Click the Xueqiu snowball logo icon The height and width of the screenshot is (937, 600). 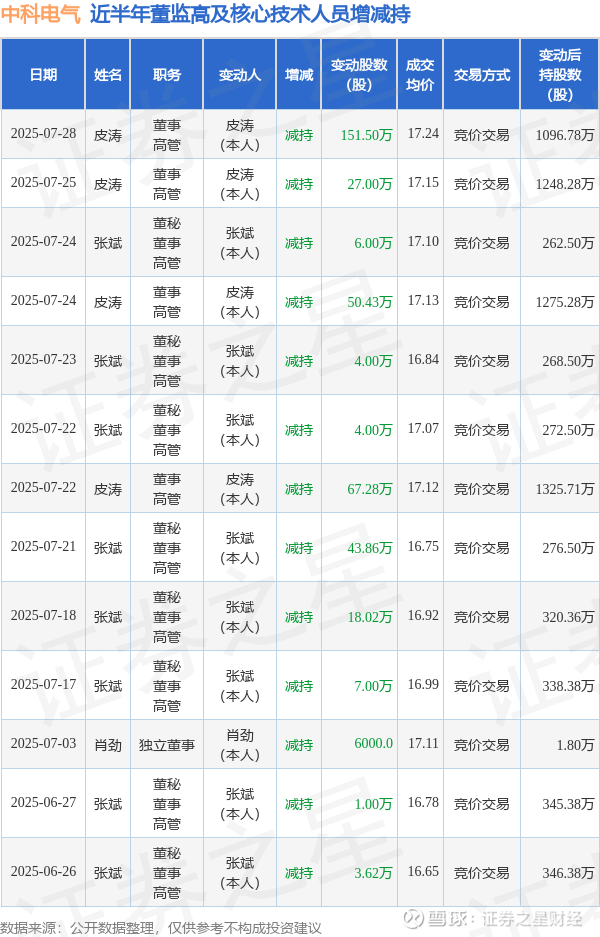pyautogui.click(x=414, y=918)
